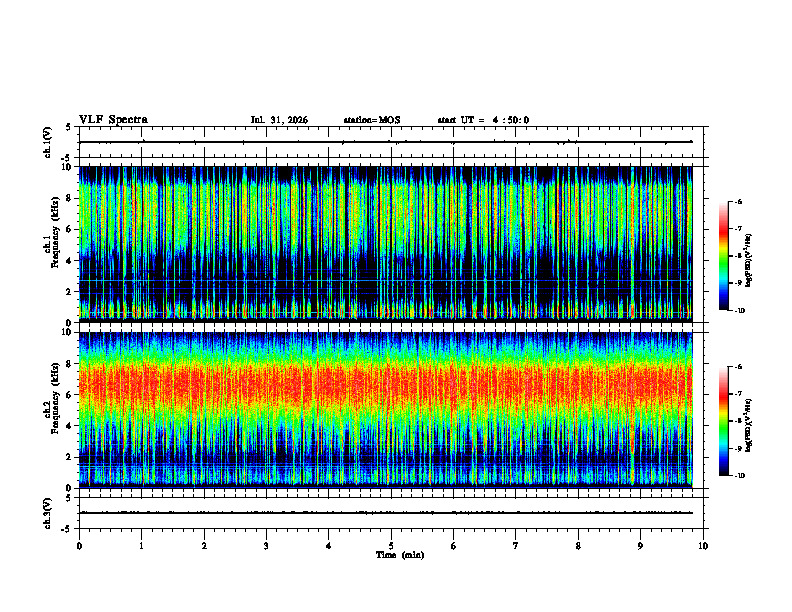
Task: Click the "-10" label on ch.1 colorbar
Action: click(x=740, y=311)
